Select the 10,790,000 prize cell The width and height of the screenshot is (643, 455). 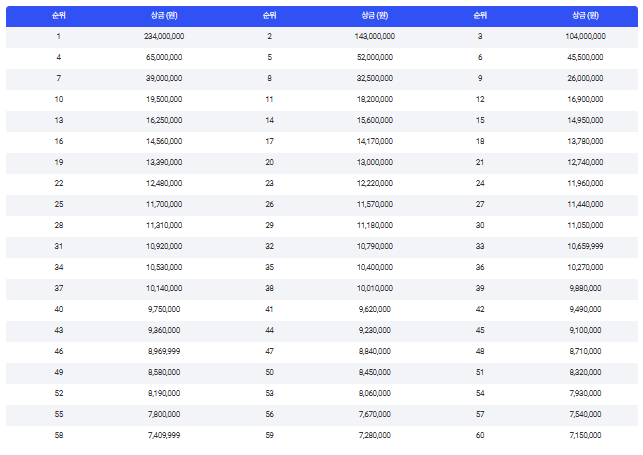click(375, 246)
